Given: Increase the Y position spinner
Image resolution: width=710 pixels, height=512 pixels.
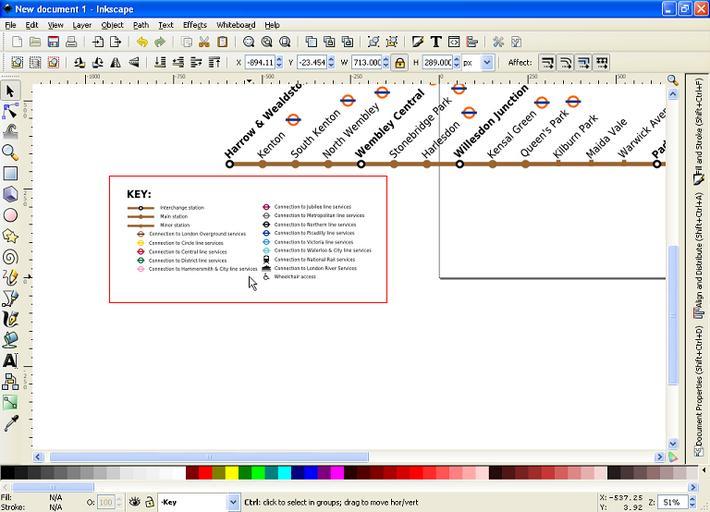Looking at the screenshot, I should 331,59.
